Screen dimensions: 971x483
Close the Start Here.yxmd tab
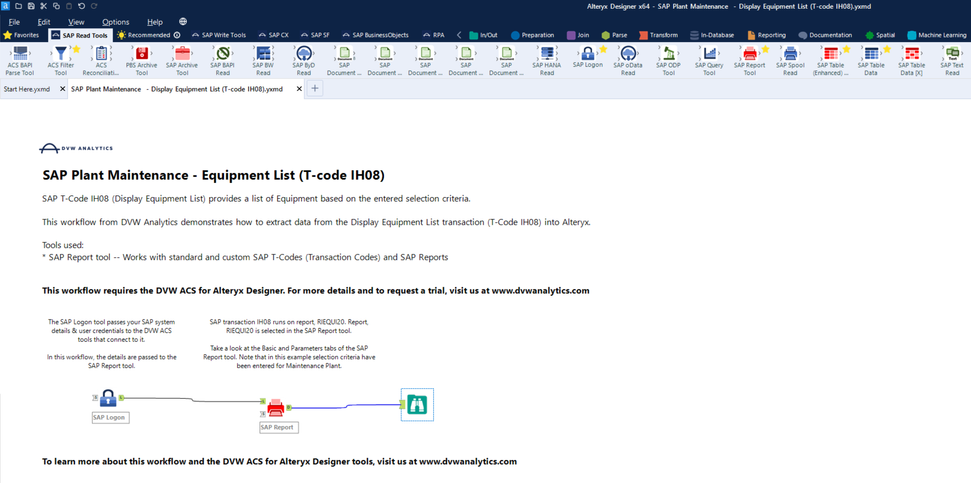click(62, 89)
